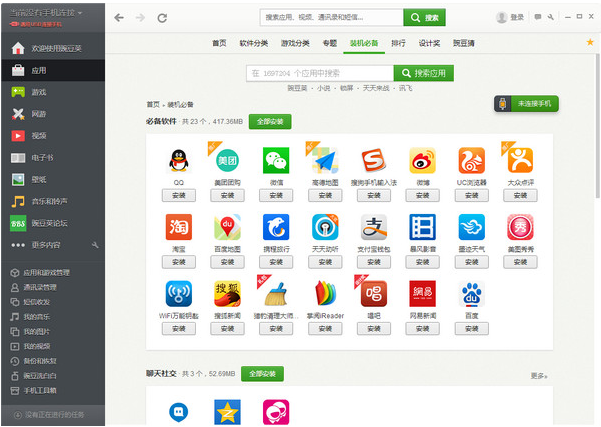Switch to the 排行 tab
Image resolution: width=601 pixels, height=427 pixels.
point(398,43)
